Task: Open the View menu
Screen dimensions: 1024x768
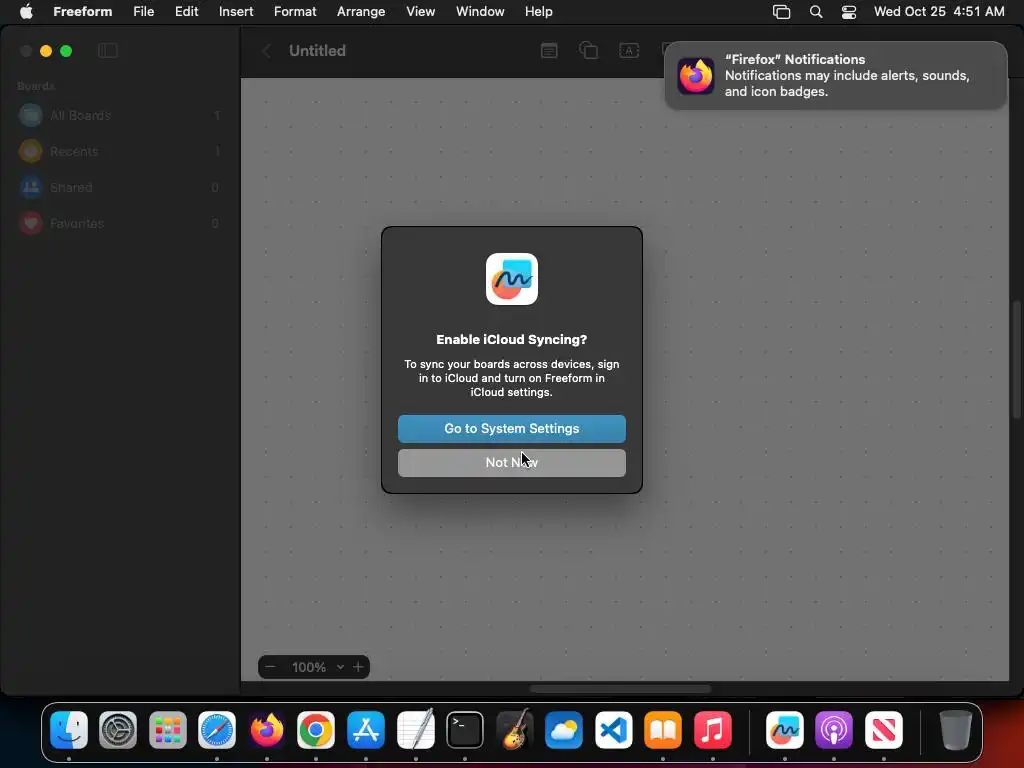Action: click(421, 11)
